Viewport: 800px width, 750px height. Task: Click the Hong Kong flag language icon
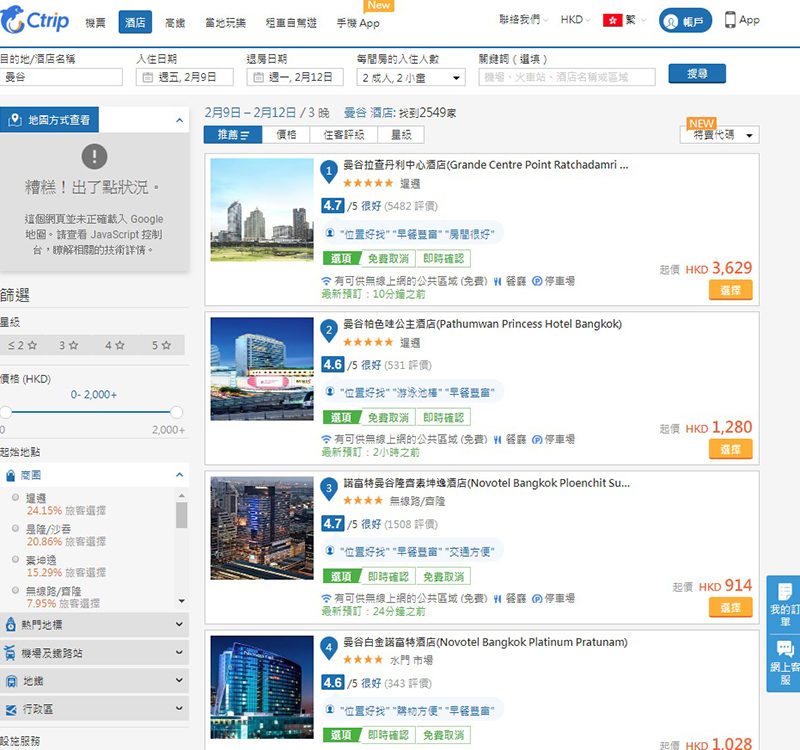(x=612, y=20)
